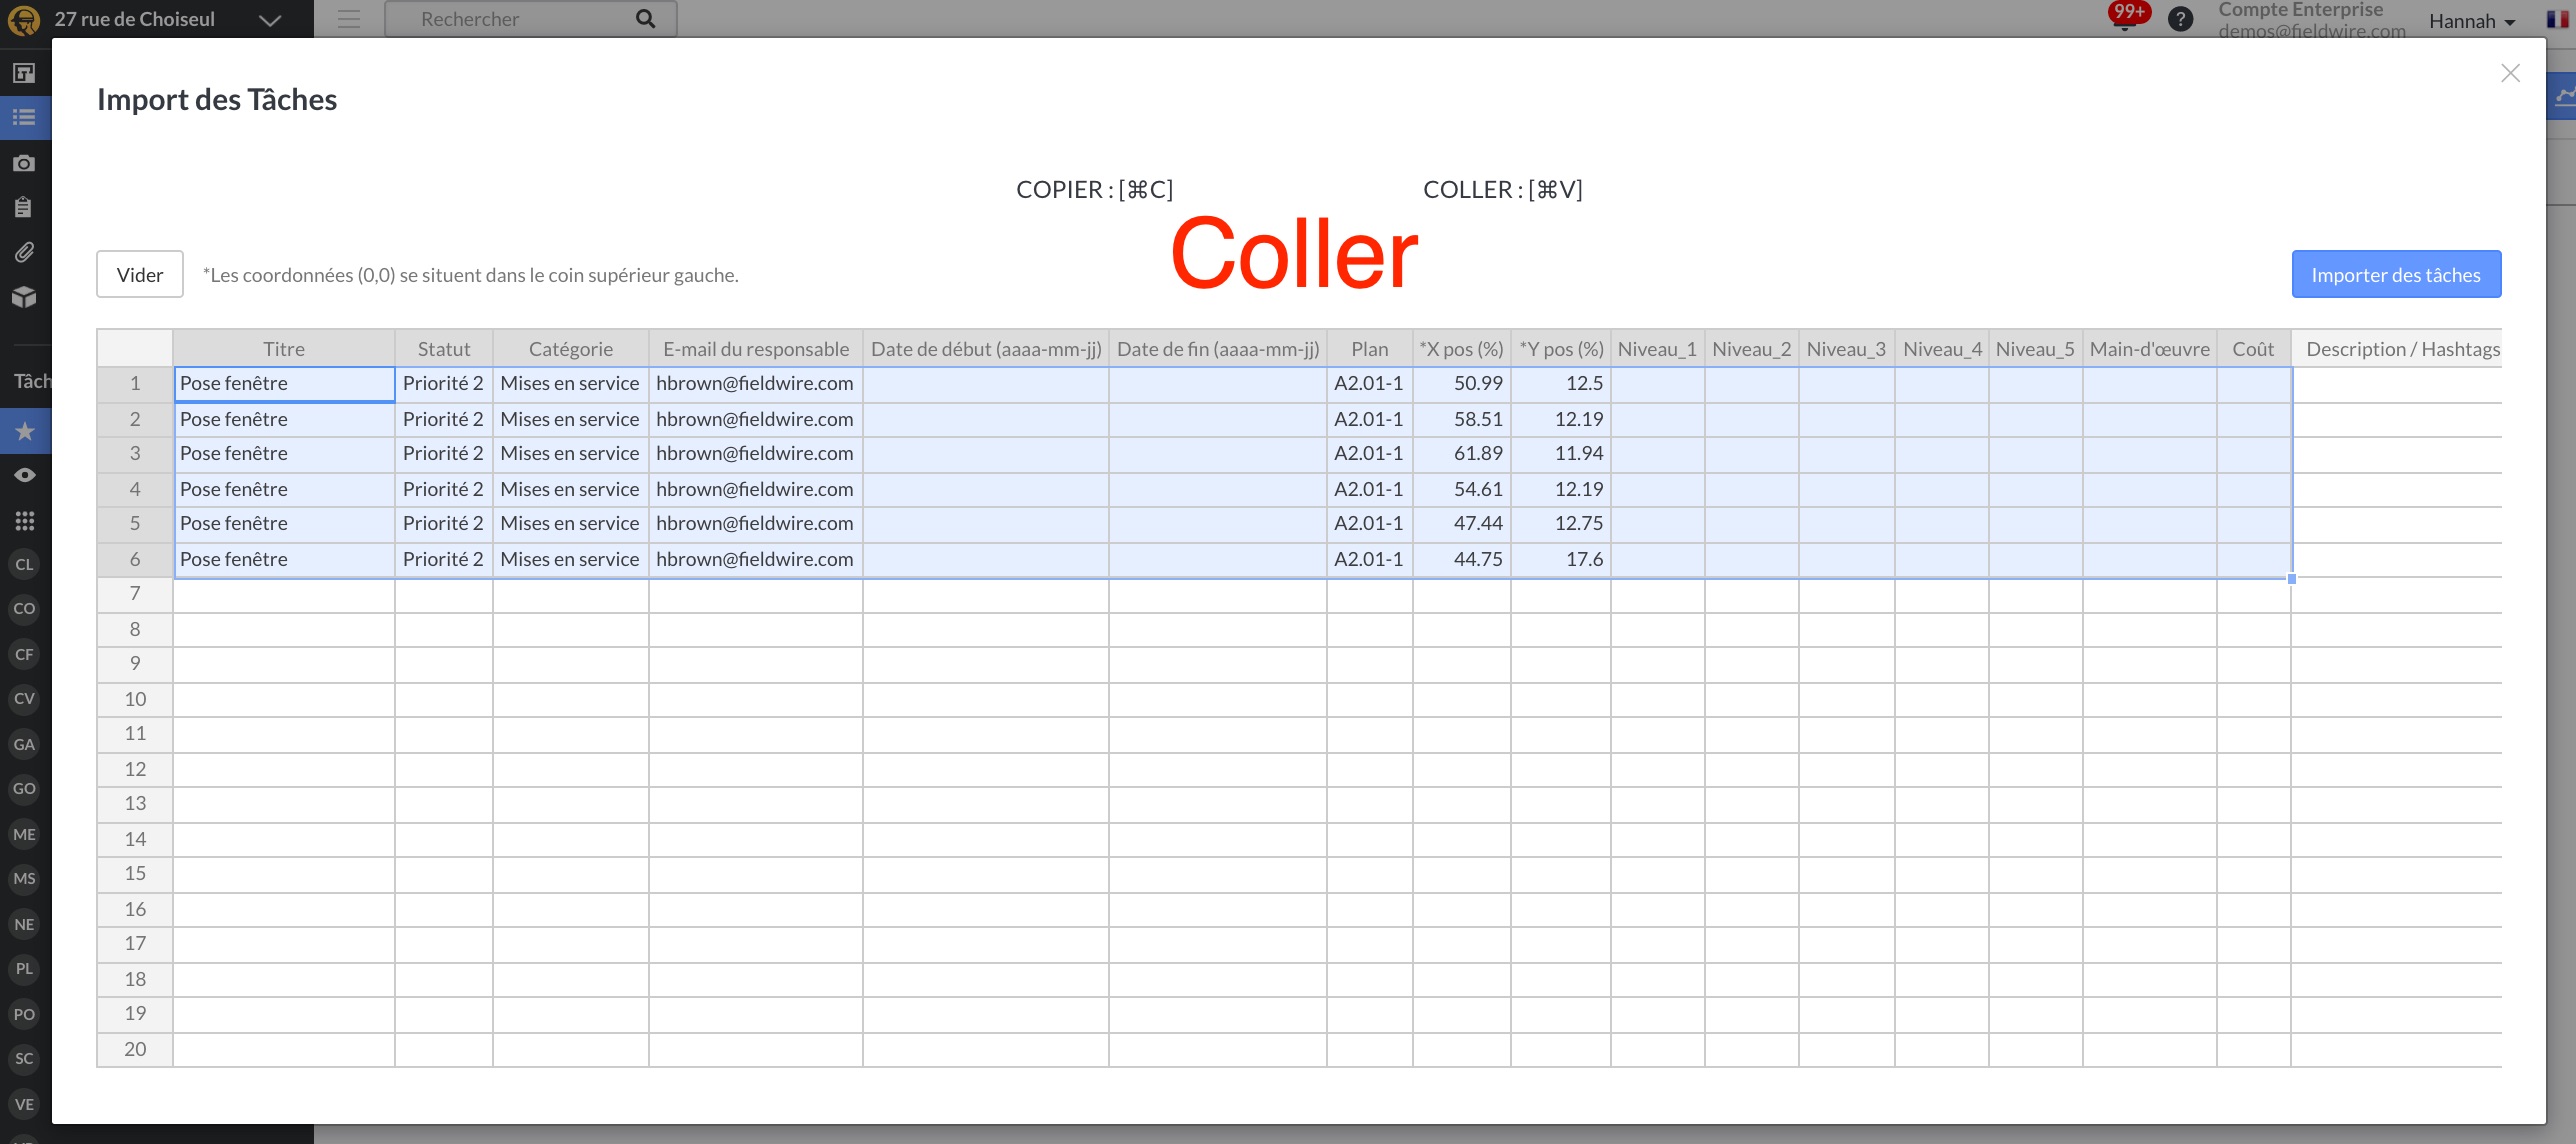Select the Niveau_3 column header
2576x1144 pixels.
(x=1847, y=349)
